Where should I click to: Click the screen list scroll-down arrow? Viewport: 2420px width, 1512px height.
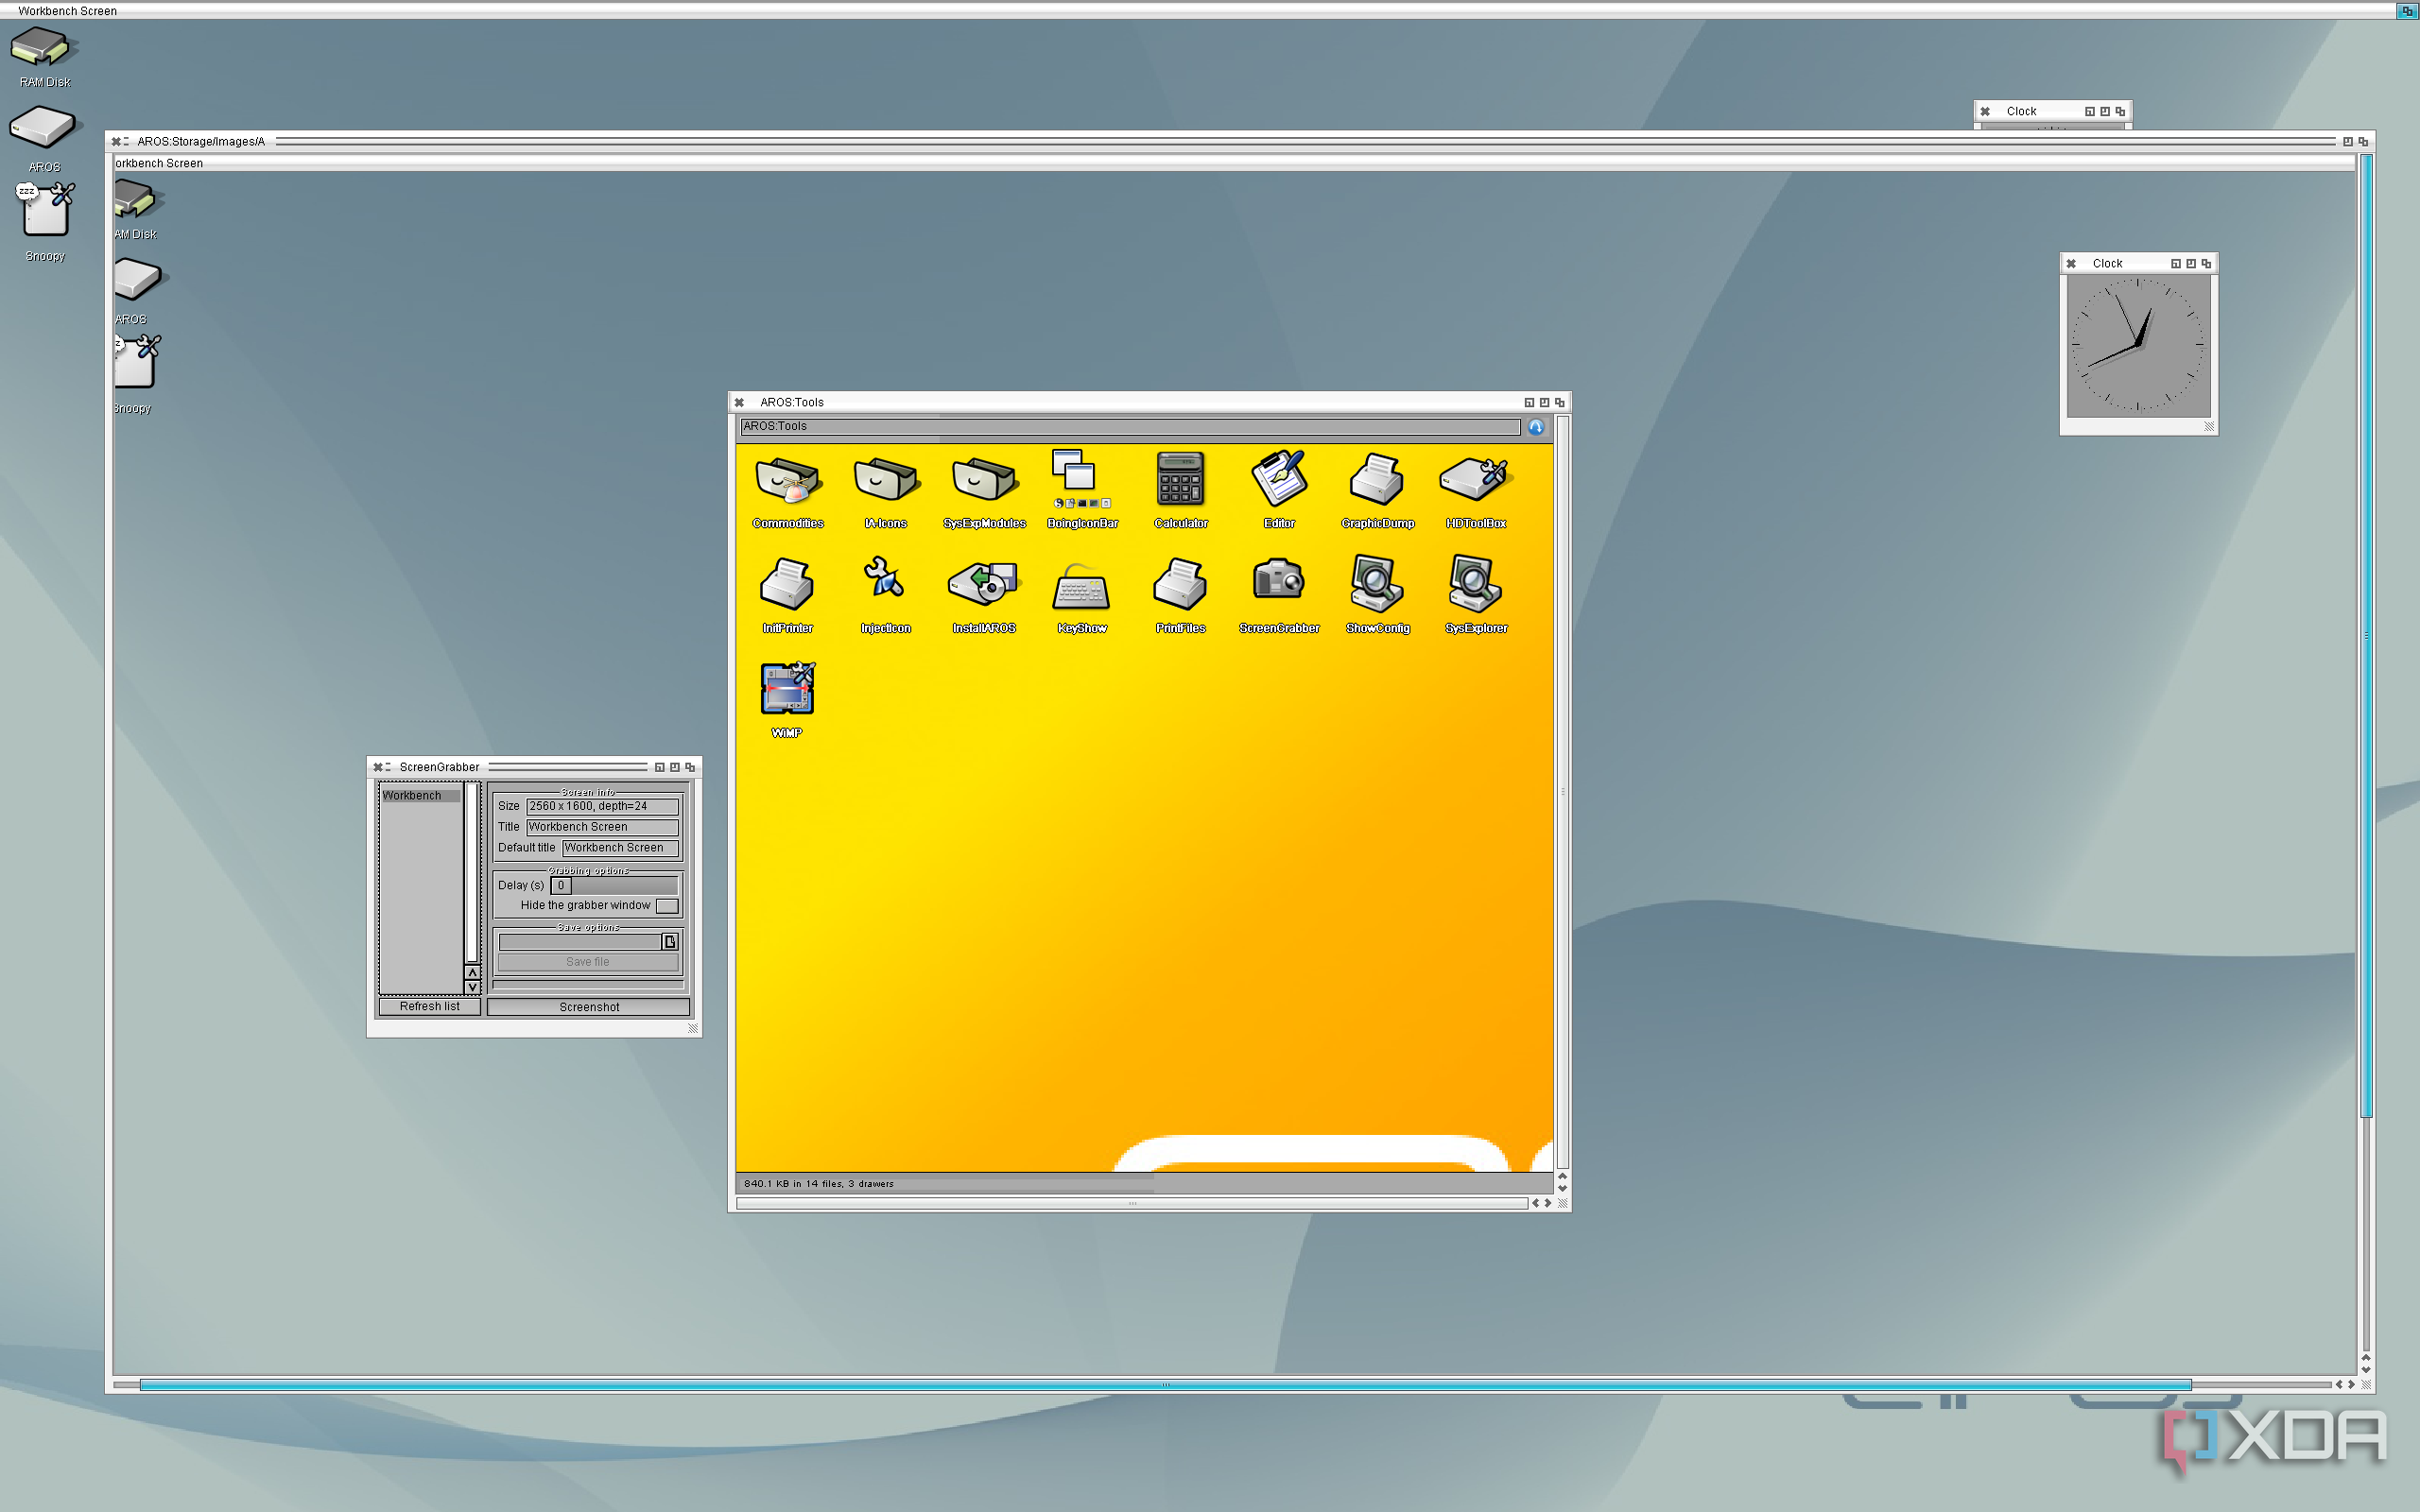coord(472,987)
